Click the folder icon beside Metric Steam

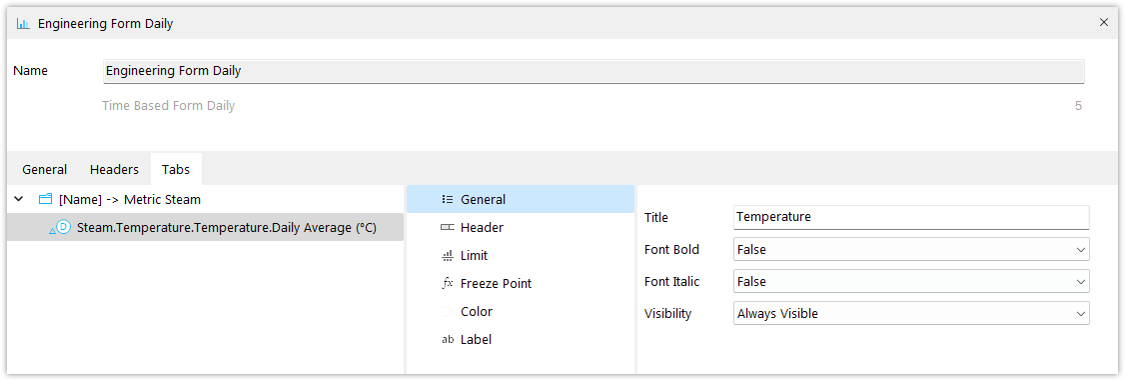pyautogui.click(x=45, y=199)
